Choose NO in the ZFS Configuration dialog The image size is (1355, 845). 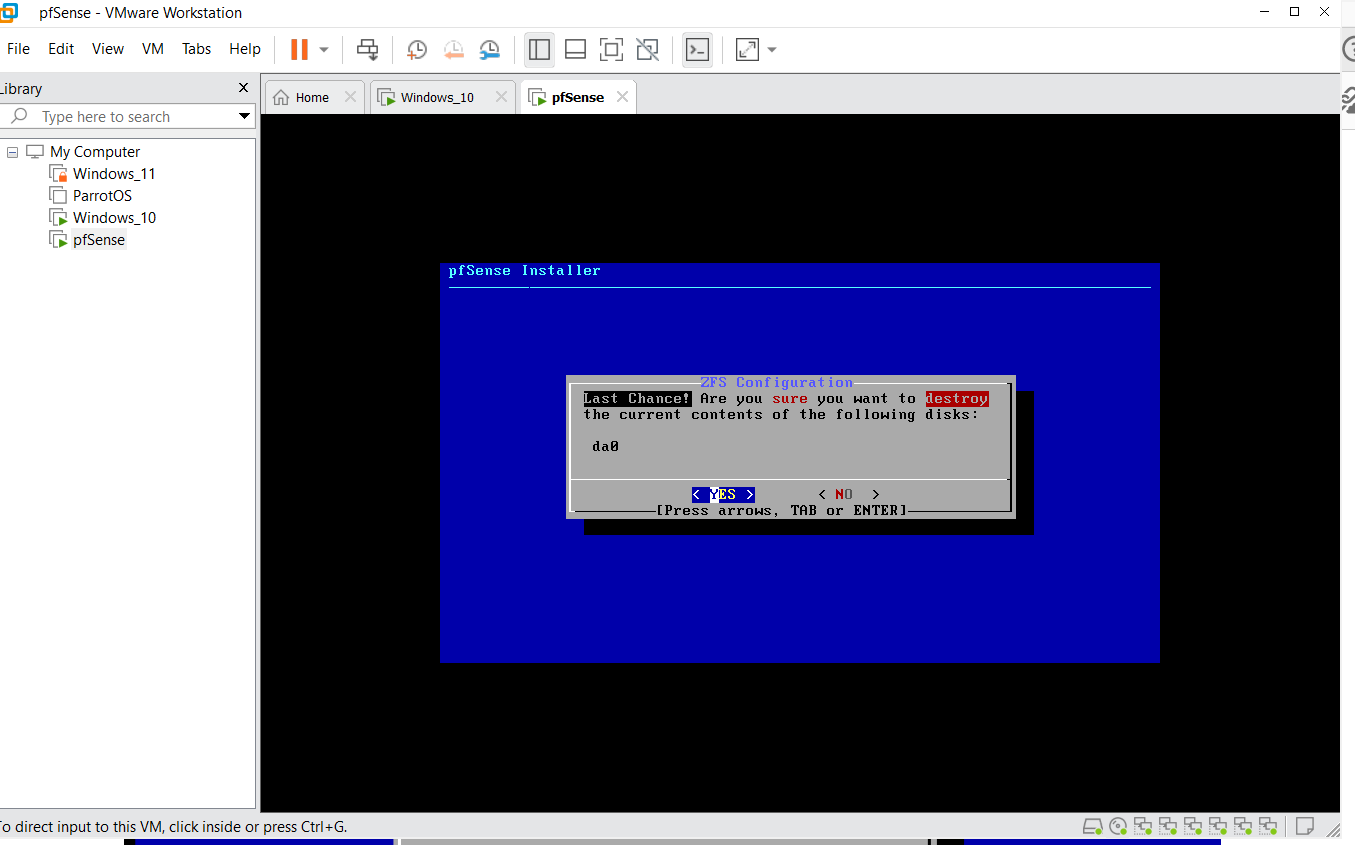click(848, 494)
